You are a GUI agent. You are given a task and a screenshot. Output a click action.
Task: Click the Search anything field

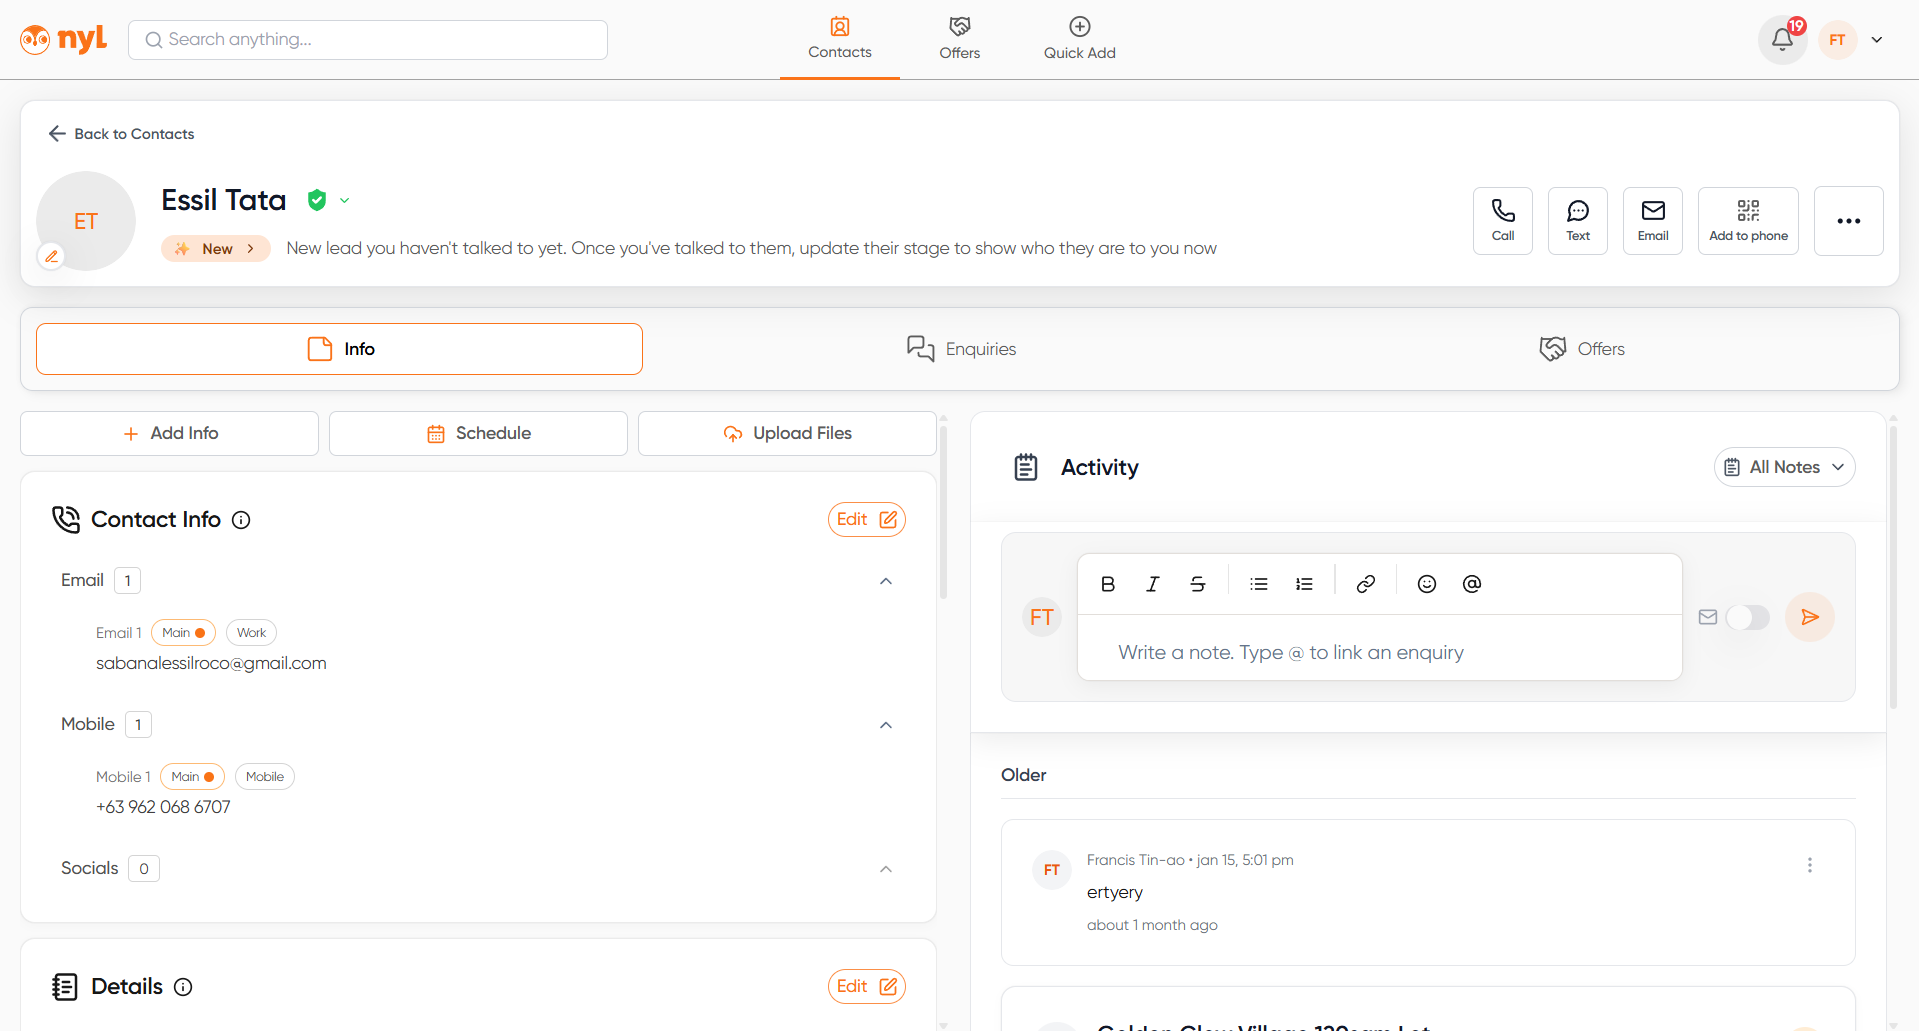(368, 40)
